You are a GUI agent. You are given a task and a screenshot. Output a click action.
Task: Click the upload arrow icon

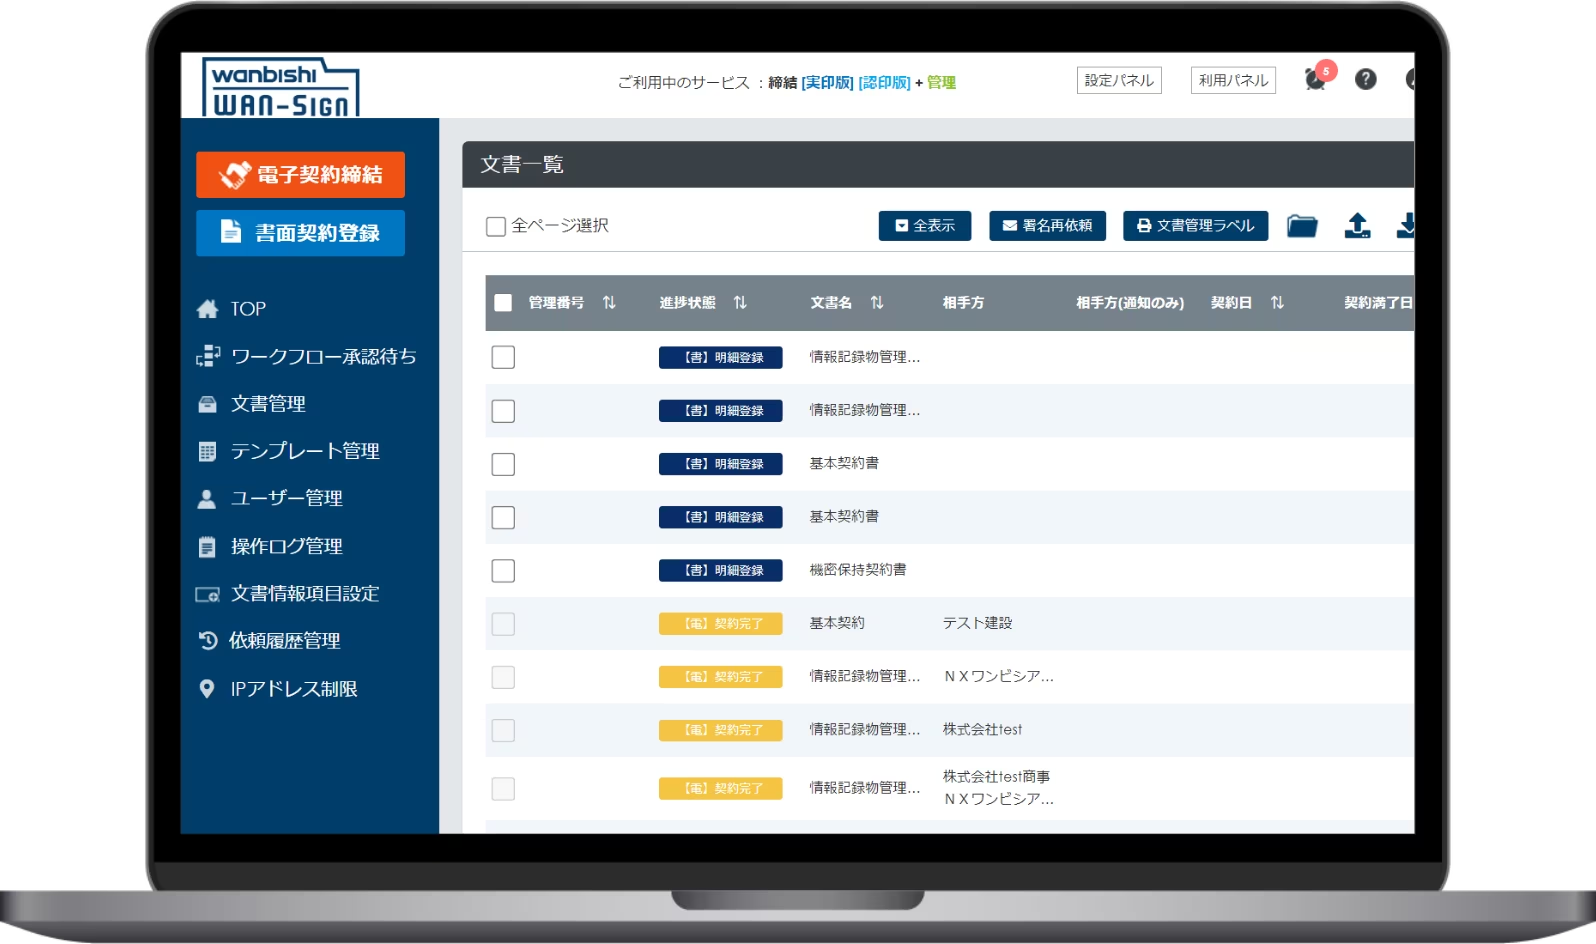coord(1357,225)
